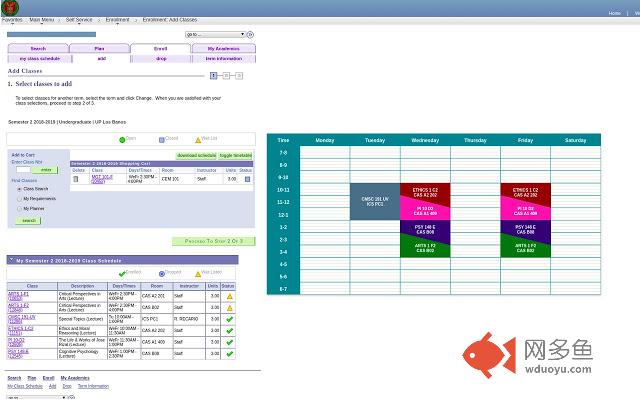
Task: Open the Favorites dropdown menu
Action: (x=12, y=20)
